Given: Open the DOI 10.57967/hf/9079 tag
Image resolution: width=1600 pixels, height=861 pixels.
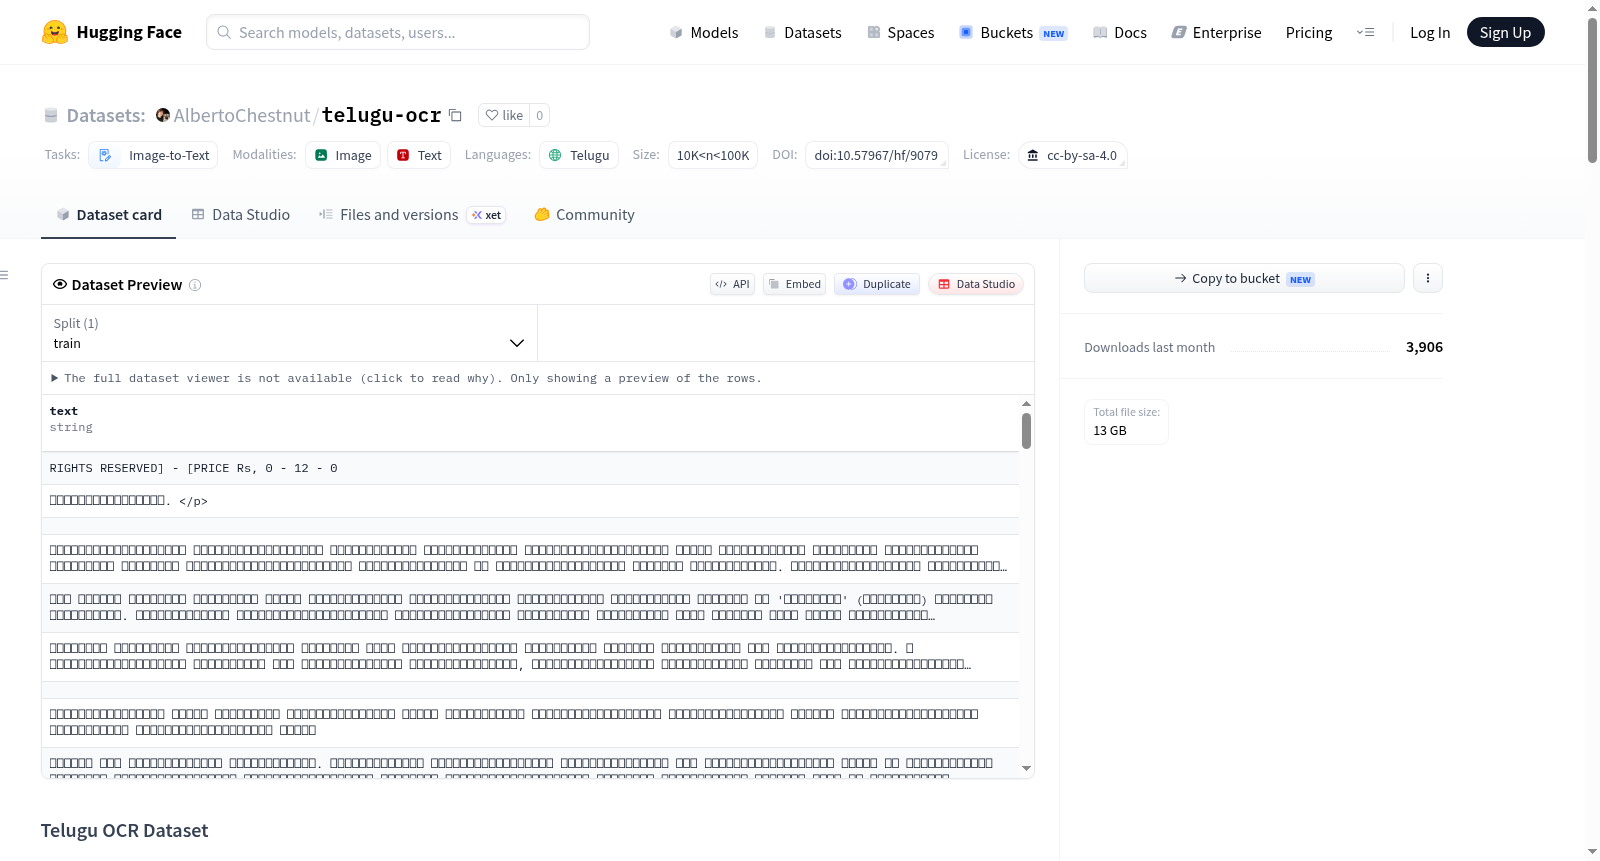Looking at the screenshot, I should [876, 155].
